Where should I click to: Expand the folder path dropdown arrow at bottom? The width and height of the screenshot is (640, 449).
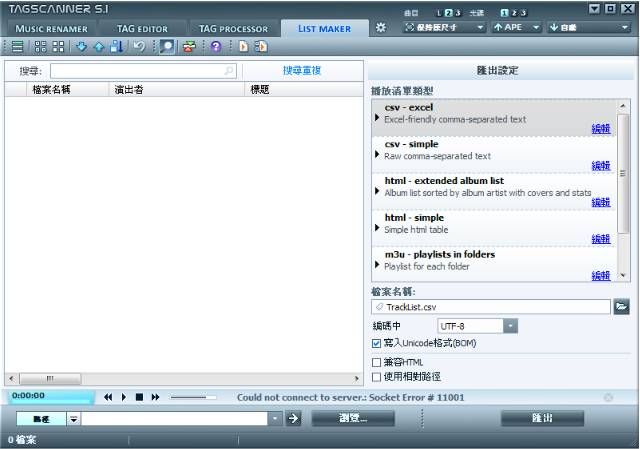275,419
